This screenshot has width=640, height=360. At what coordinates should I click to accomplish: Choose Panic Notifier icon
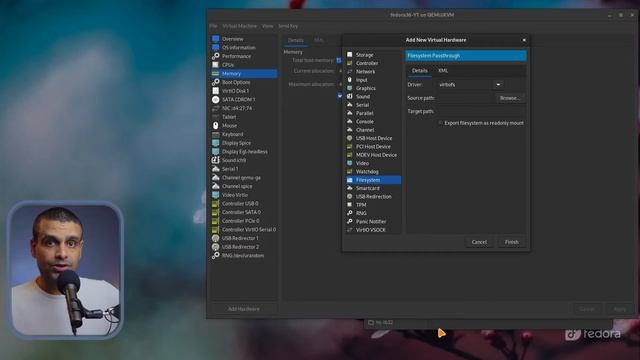(x=350, y=221)
